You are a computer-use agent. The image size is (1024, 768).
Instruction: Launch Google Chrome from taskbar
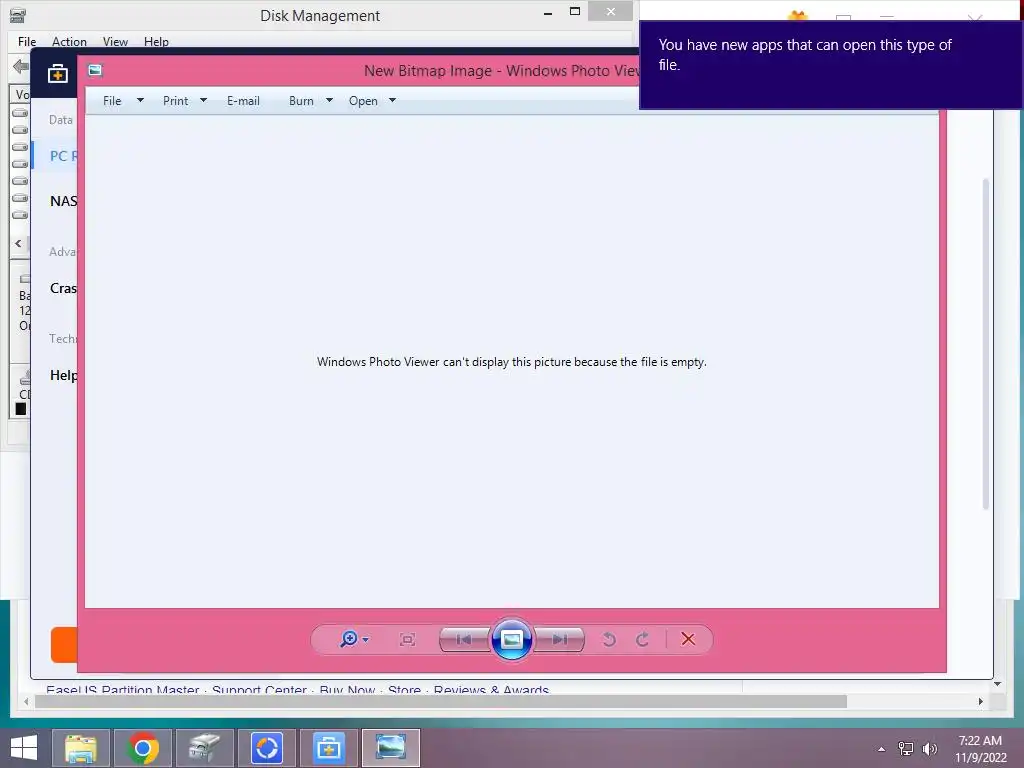point(142,748)
